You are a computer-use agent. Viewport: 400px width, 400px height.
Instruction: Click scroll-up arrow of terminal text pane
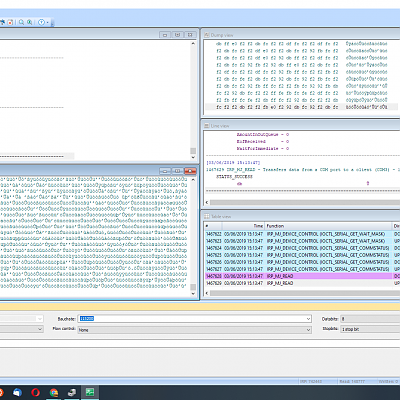click(193, 180)
